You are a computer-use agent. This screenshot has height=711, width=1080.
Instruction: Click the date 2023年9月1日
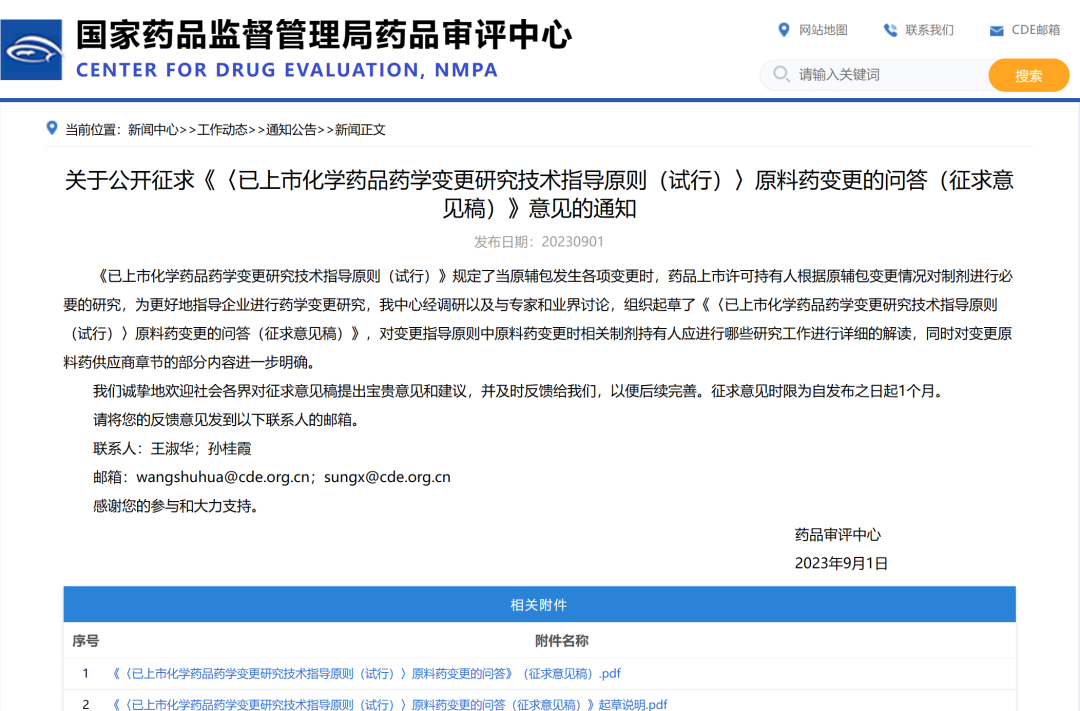[841, 564]
